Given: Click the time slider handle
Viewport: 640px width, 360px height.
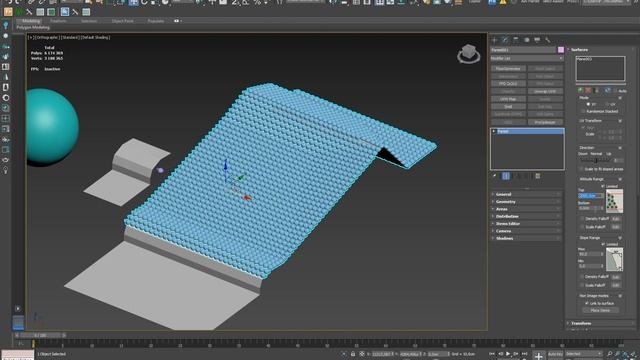Looking at the screenshot, I should click(40, 336).
